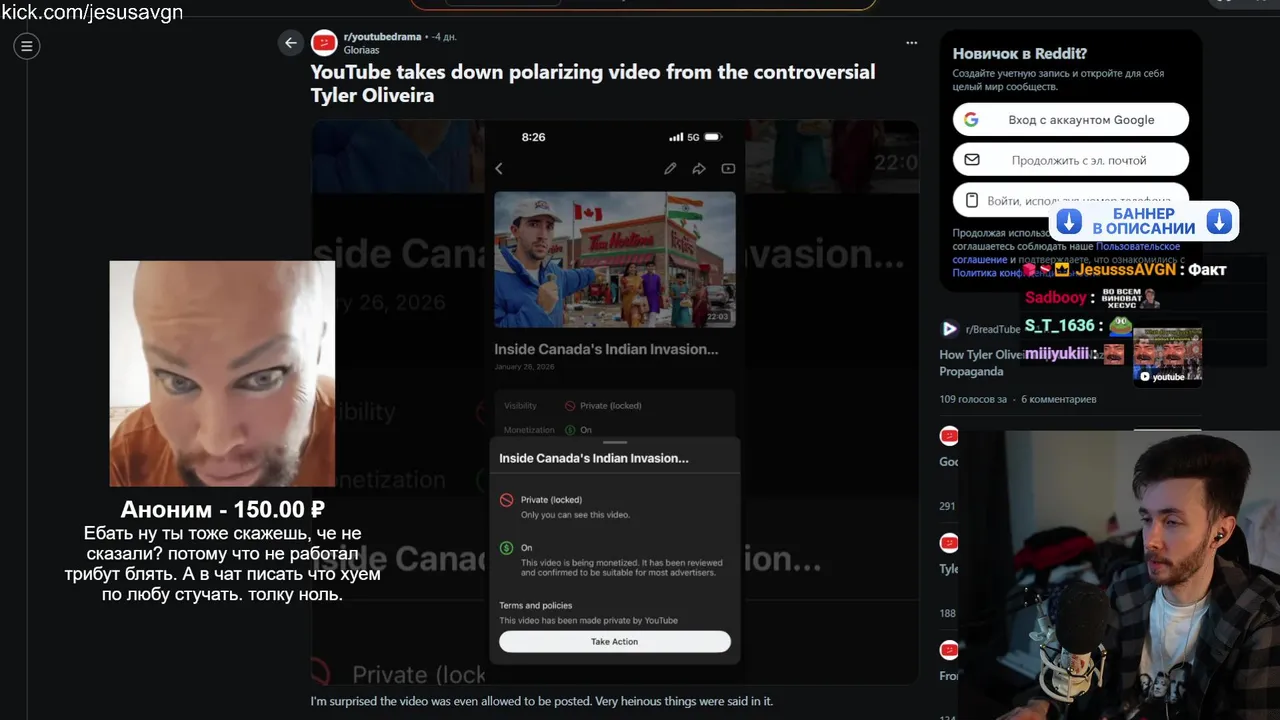Click the 109 голосов vote count
Screen dimensions: 1280x720
[973, 399]
